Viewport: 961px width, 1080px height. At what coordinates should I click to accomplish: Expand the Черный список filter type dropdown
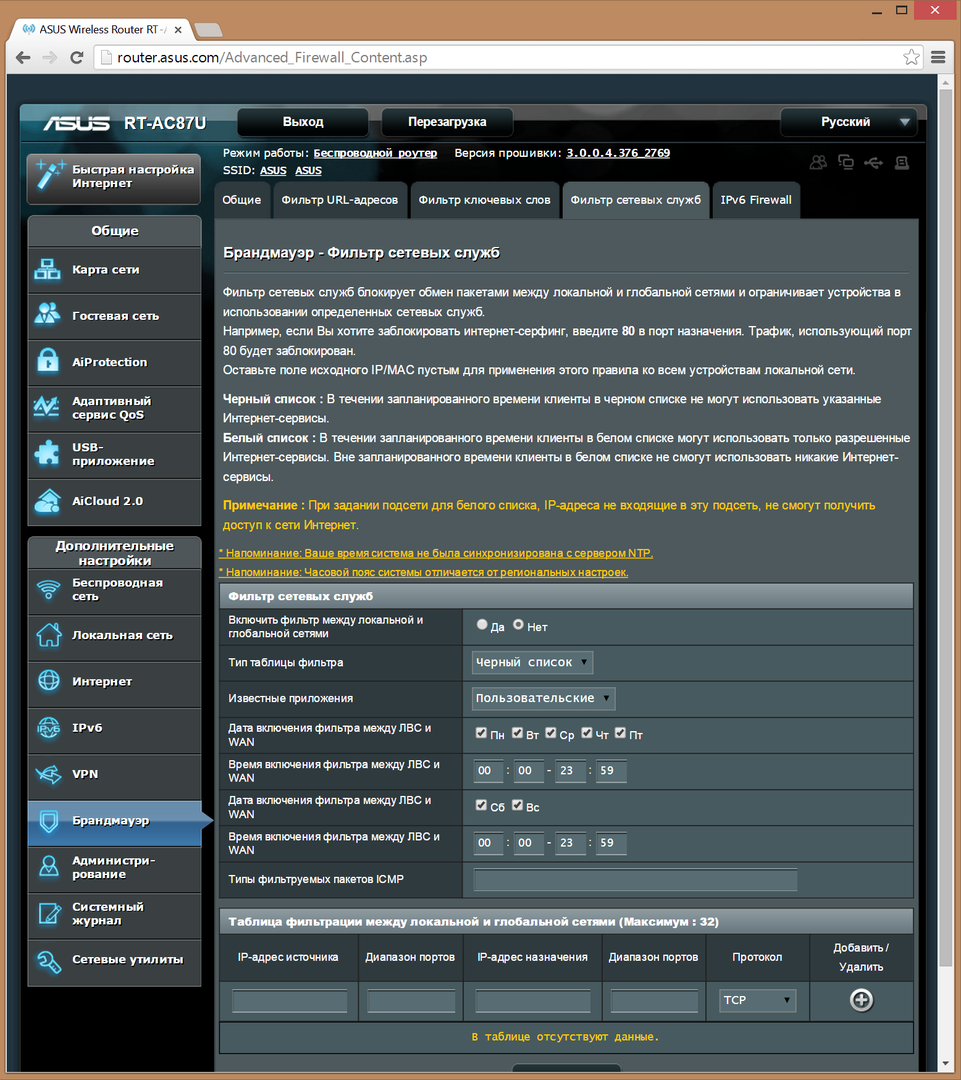click(x=532, y=662)
